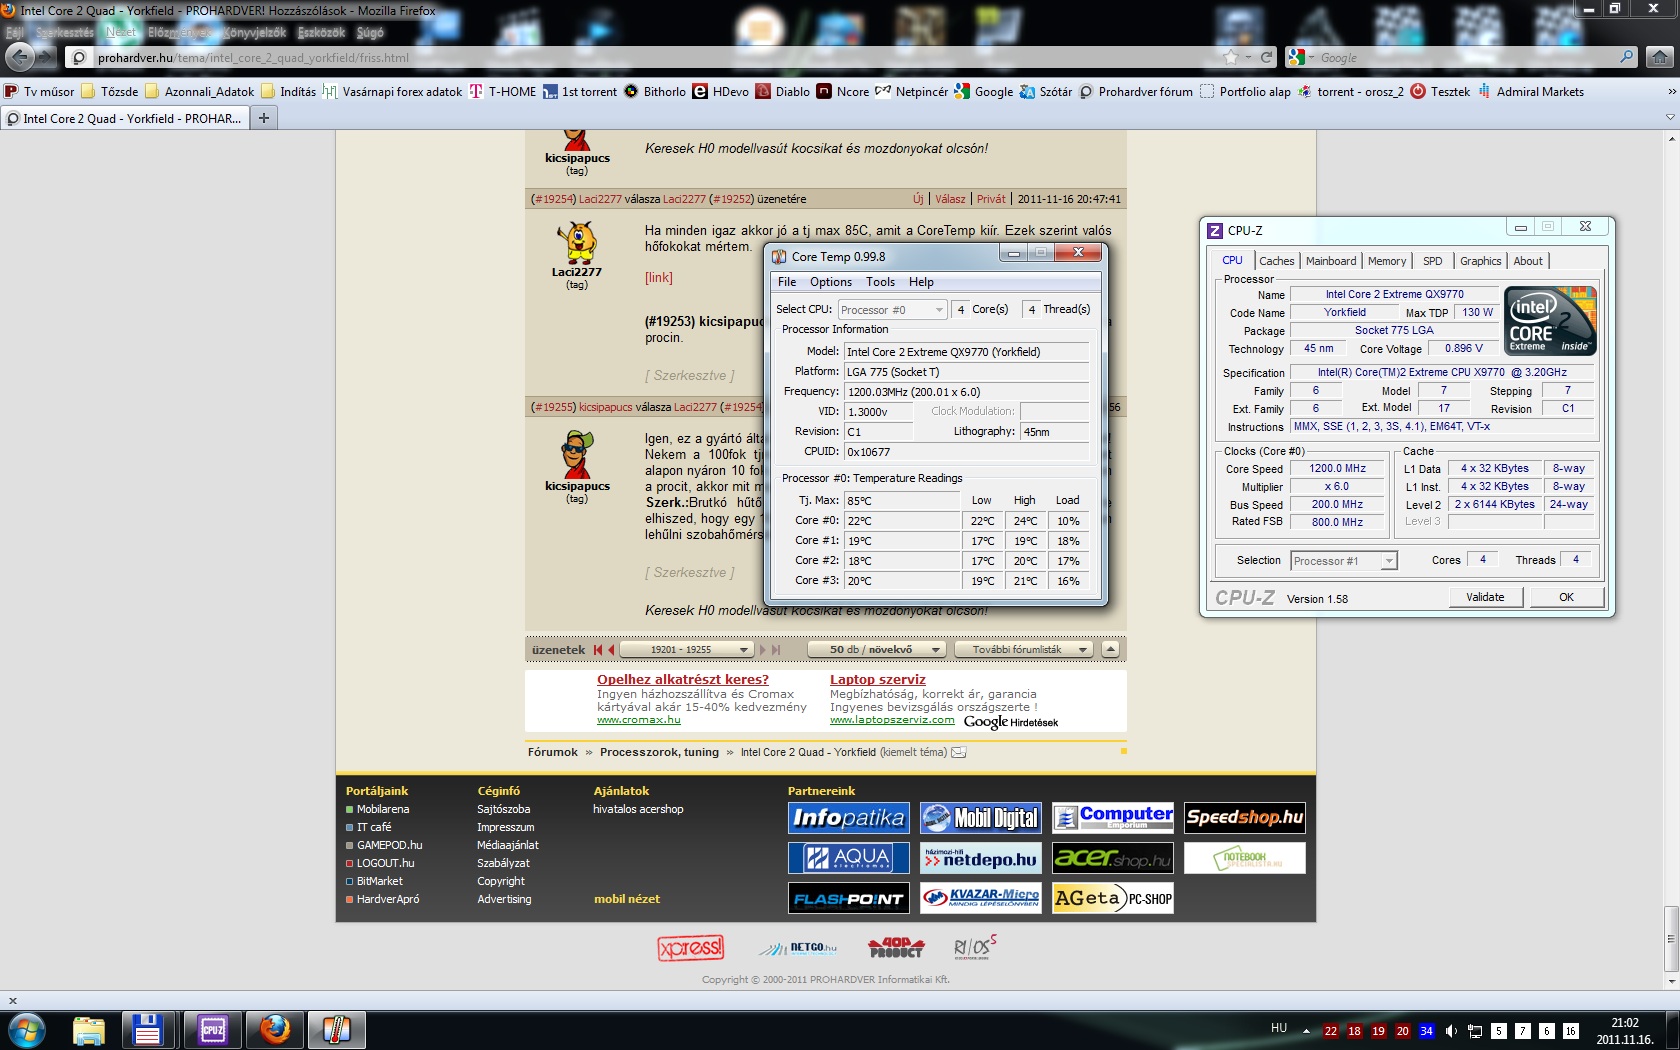The width and height of the screenshot is (1680, 1050).
Task: Go to previous messages page arrow
Action: point(611,650)
